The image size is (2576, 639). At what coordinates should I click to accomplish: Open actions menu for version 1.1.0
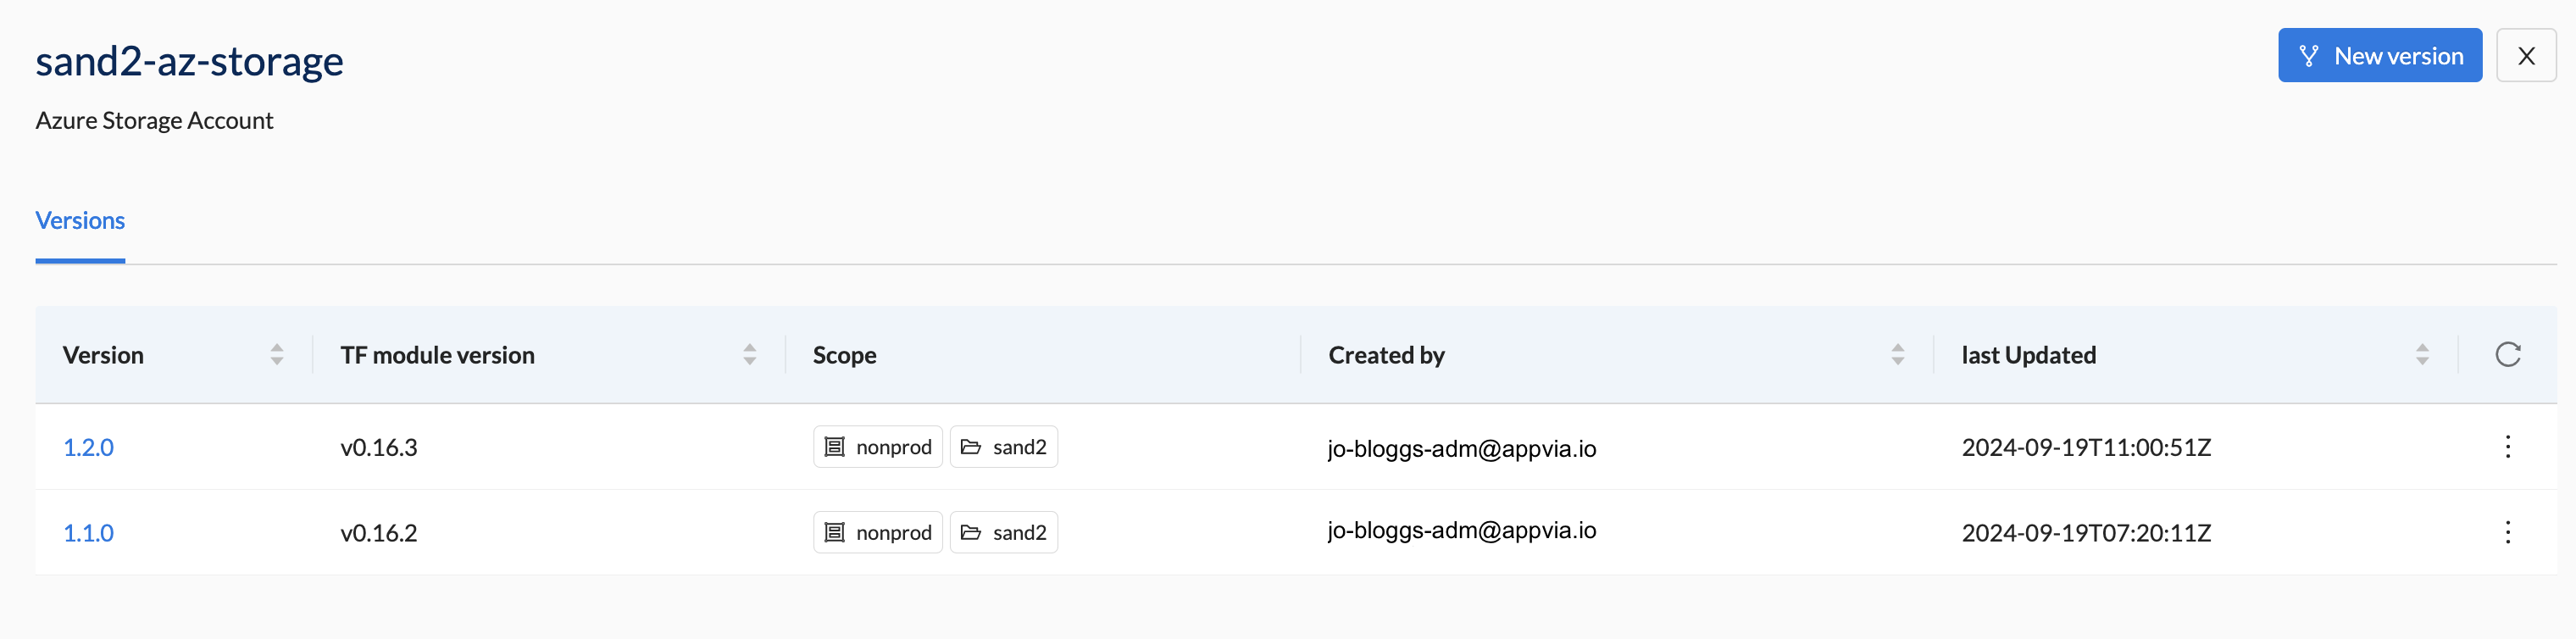2508,533
